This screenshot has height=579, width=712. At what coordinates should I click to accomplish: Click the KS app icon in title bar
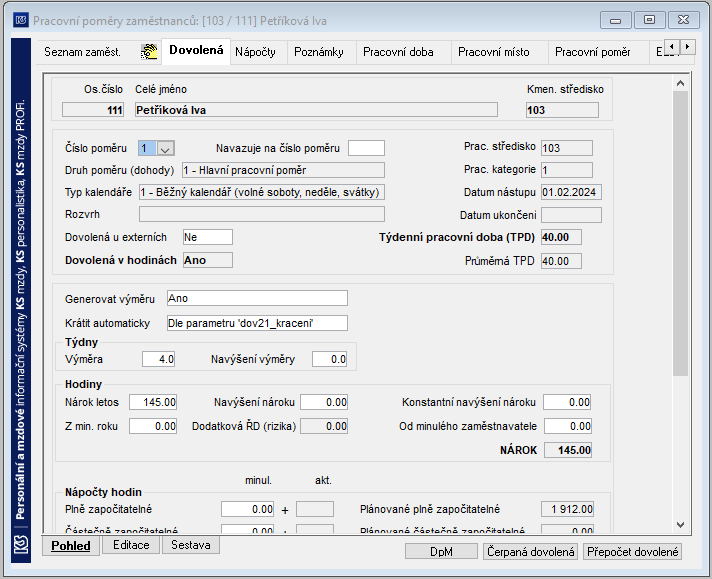(x=20, y=20)
